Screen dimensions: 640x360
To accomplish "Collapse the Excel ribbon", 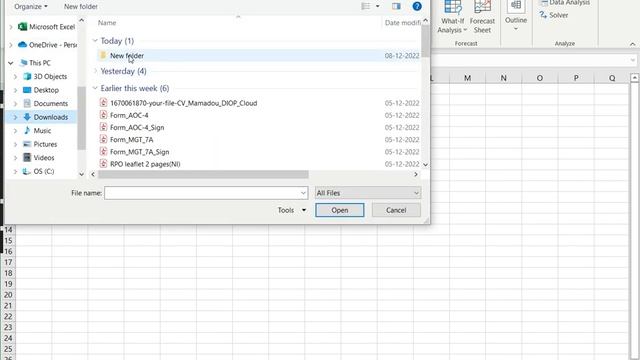I will tap(632, 44).
